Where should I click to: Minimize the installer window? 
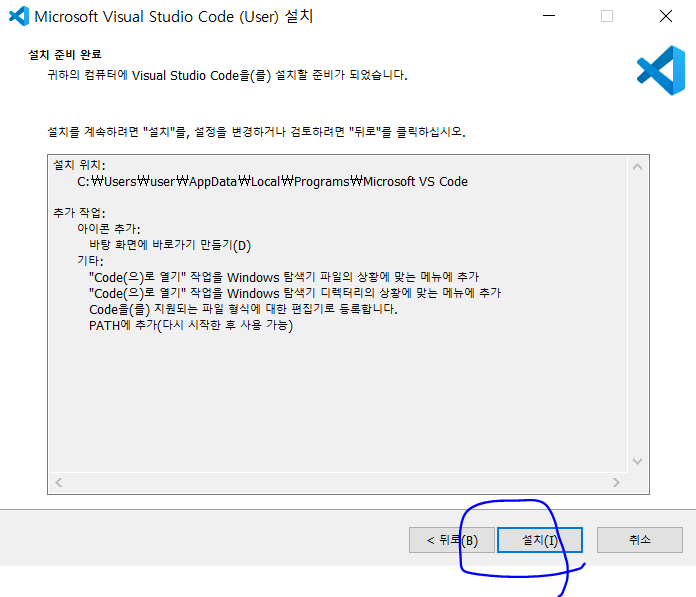pyautogui.click(x=549, y=16)
